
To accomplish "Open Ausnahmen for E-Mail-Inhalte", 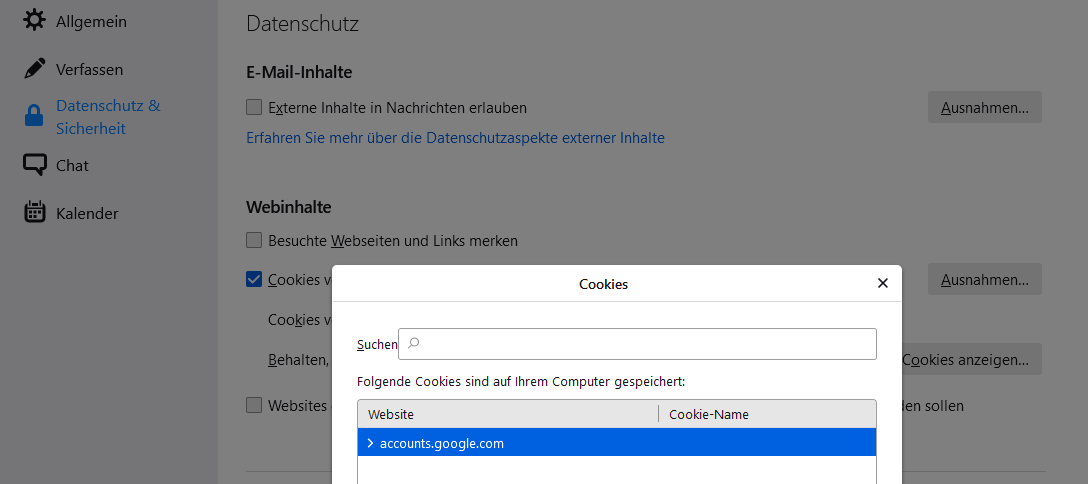I will (x=985, y=107).
